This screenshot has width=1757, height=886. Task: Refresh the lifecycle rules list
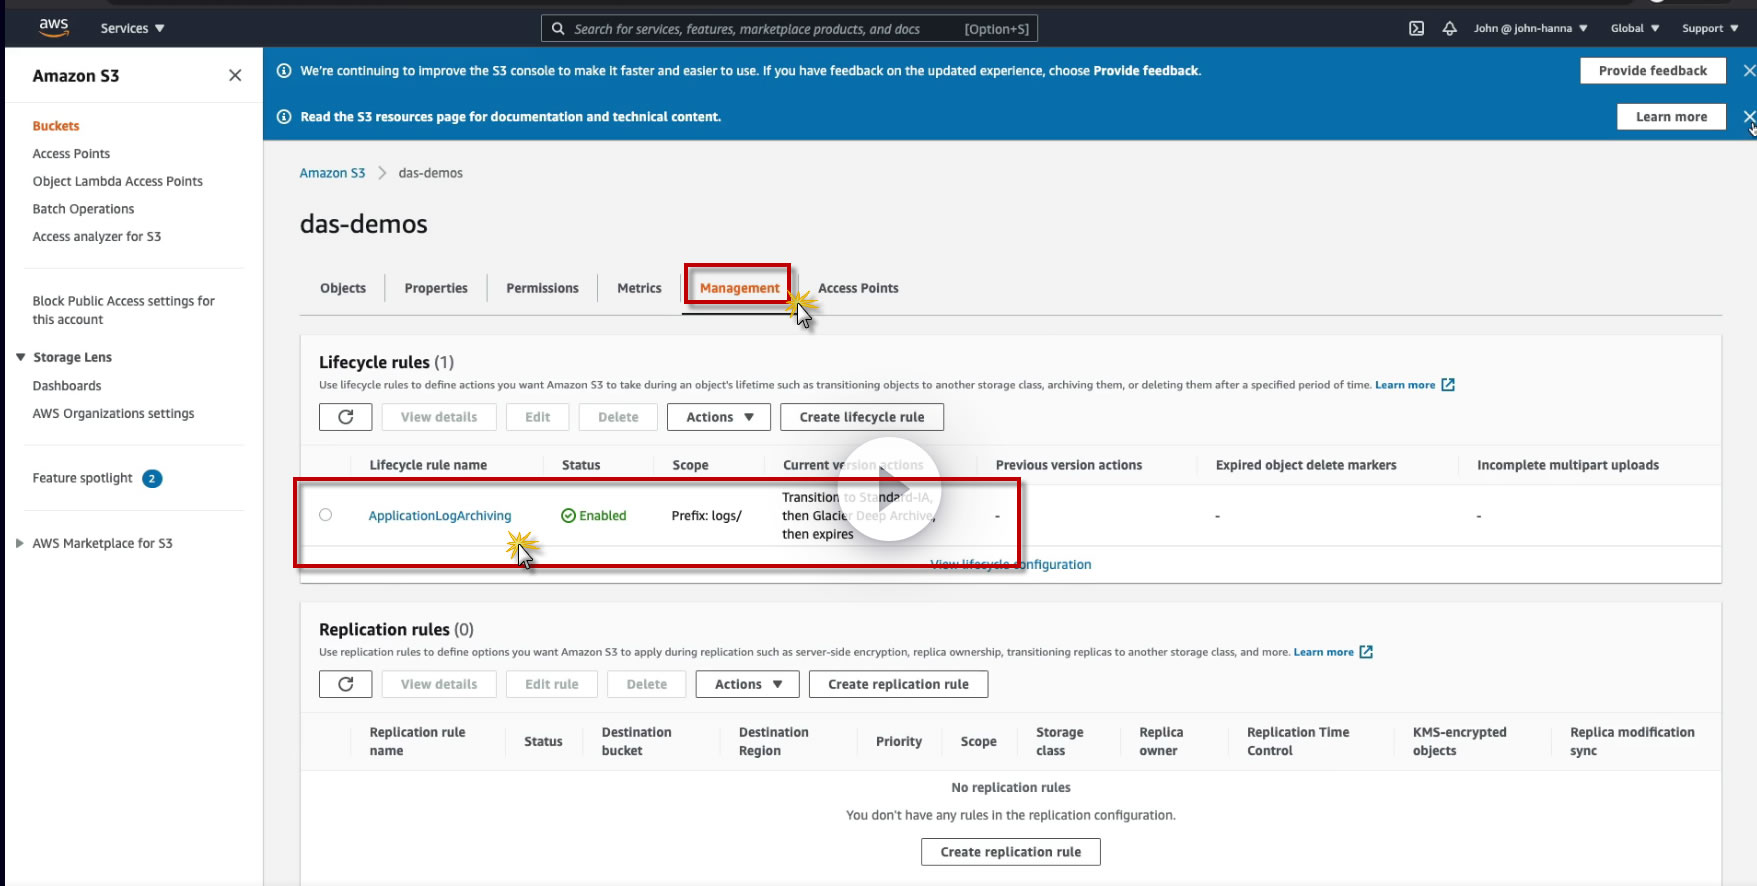click(346, 417)
